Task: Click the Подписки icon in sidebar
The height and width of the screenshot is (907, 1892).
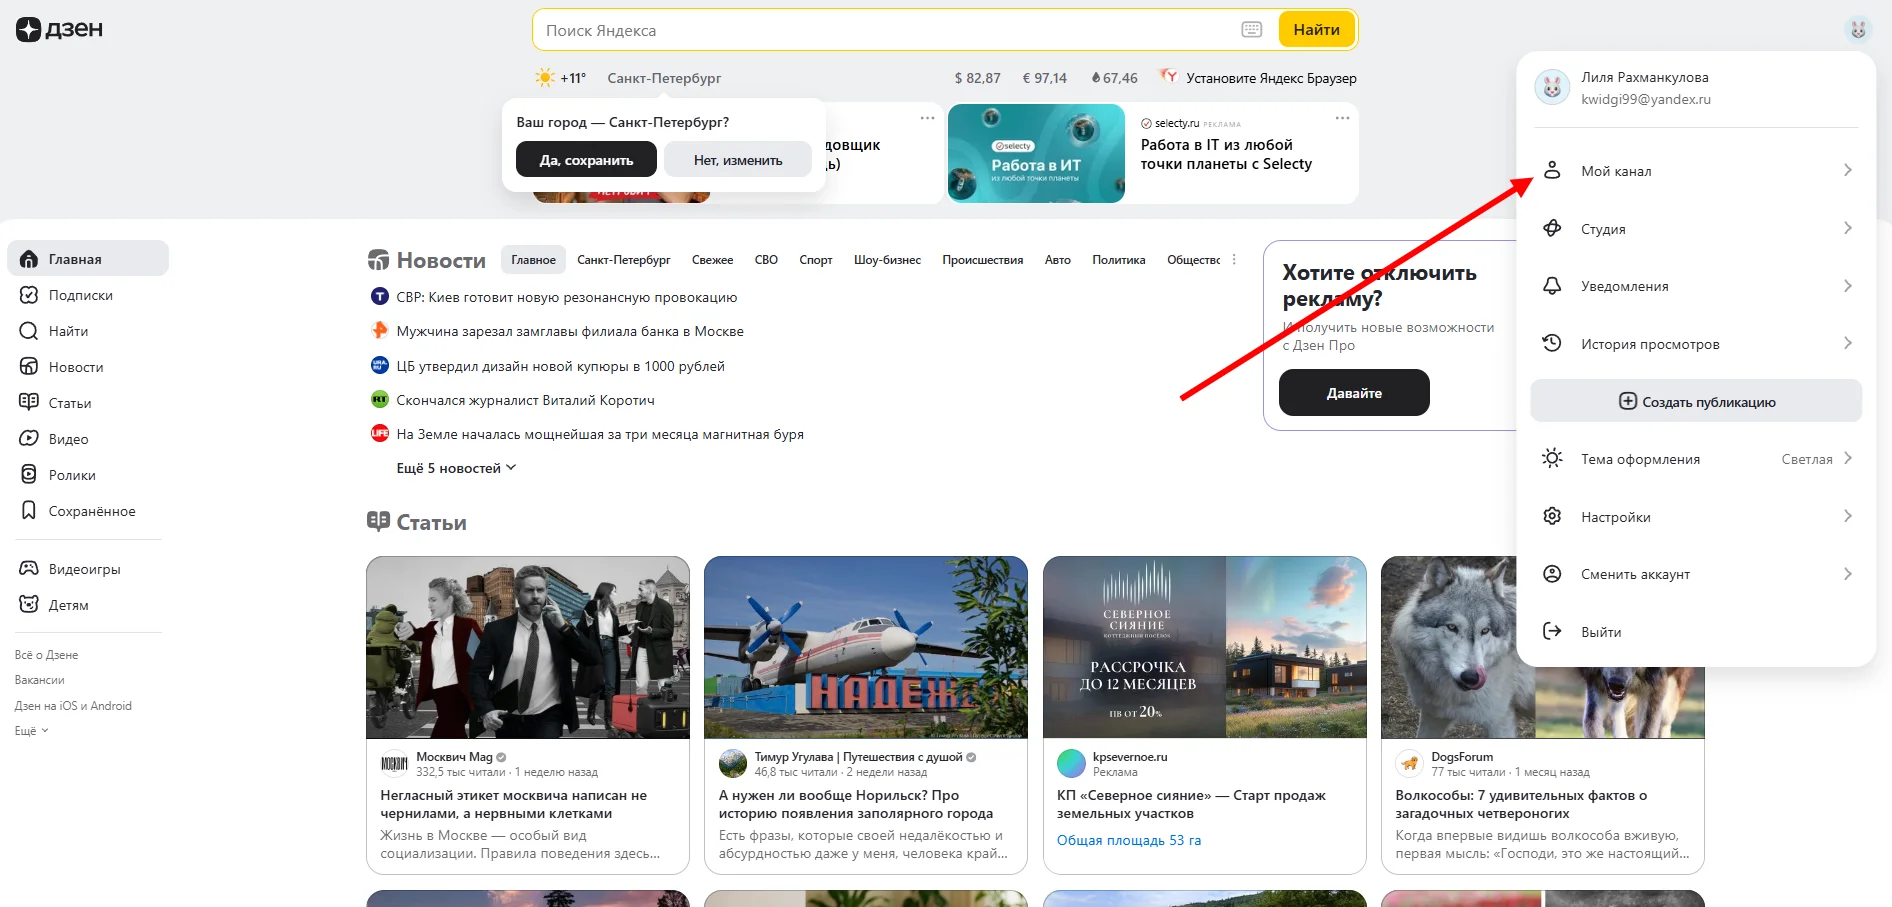Action: pyautogui.click(x=29, y=295)
